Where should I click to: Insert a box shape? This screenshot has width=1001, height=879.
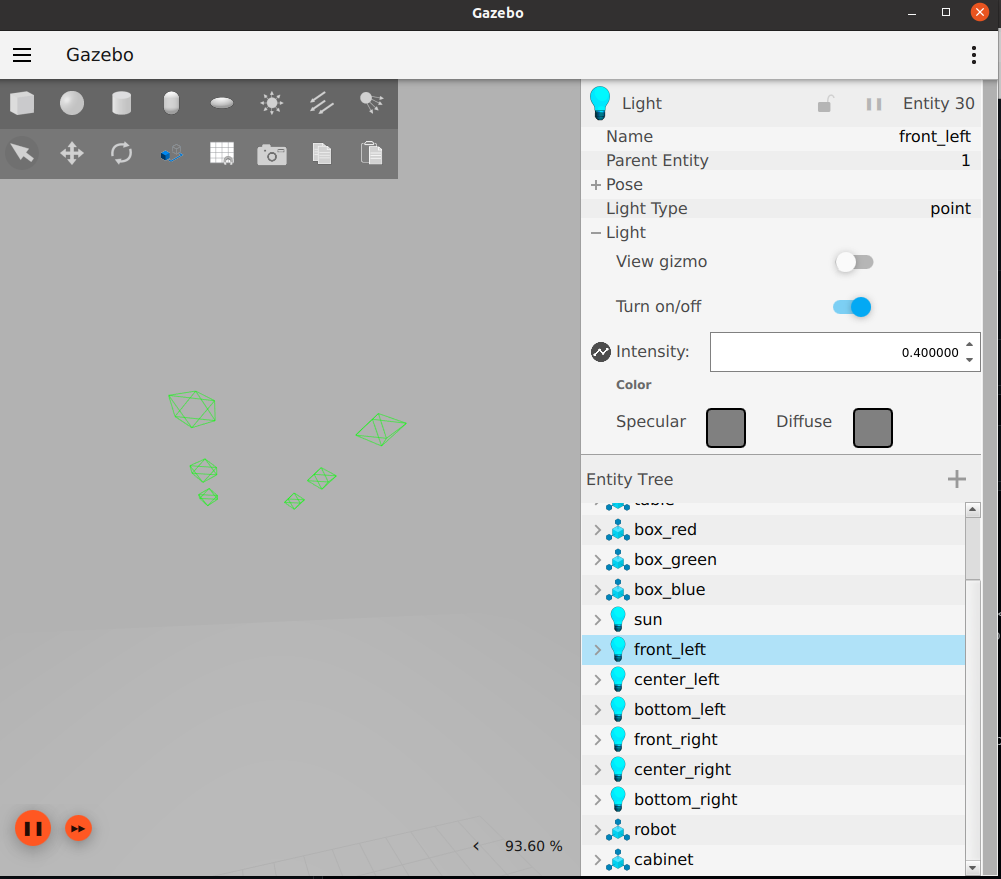pos(22,103)
